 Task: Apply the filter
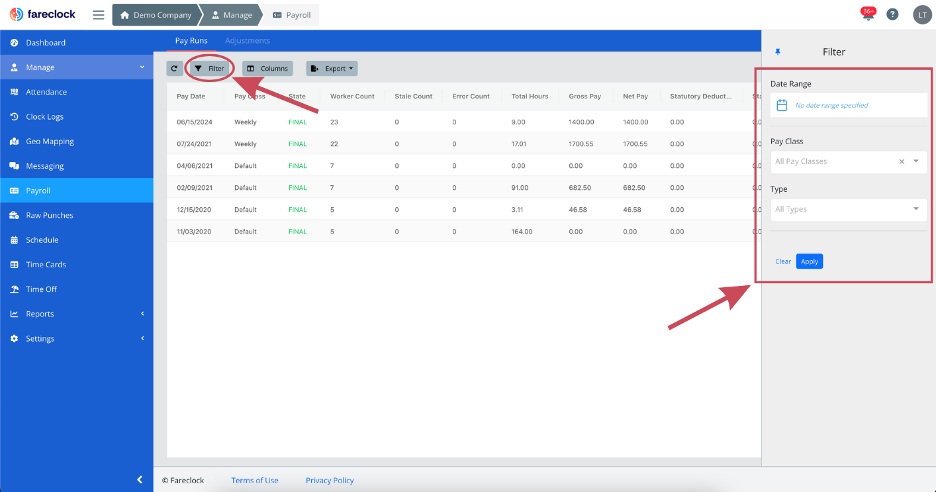coord(809,262)
